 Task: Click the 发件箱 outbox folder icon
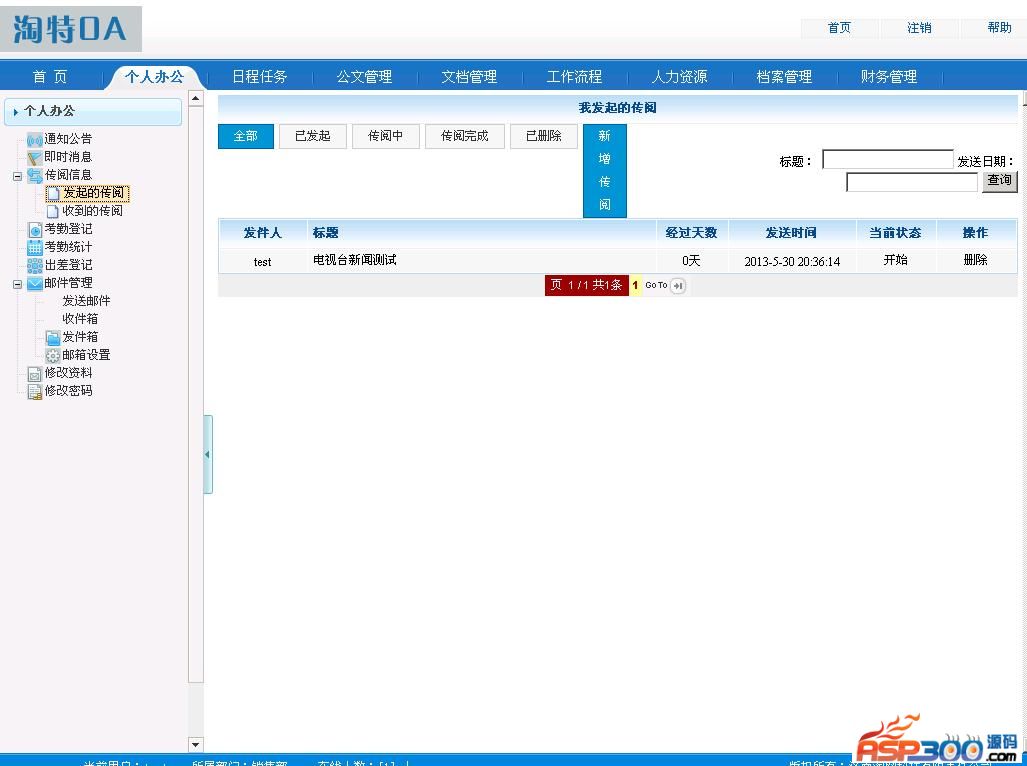coord(53,337)
